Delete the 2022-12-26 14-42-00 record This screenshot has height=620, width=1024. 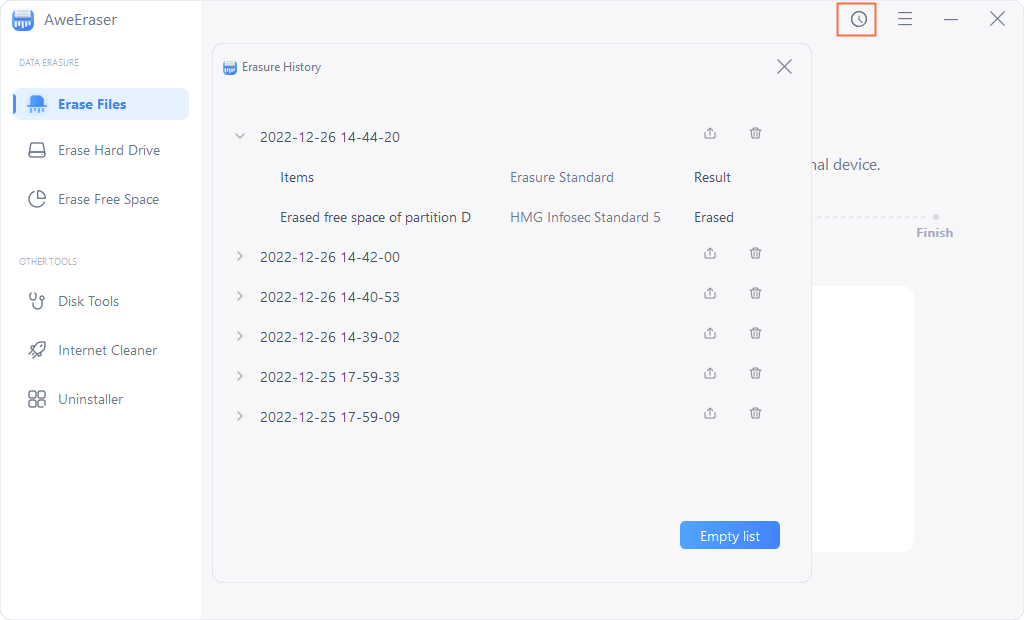pyautogui.click(x=755, y=253)
